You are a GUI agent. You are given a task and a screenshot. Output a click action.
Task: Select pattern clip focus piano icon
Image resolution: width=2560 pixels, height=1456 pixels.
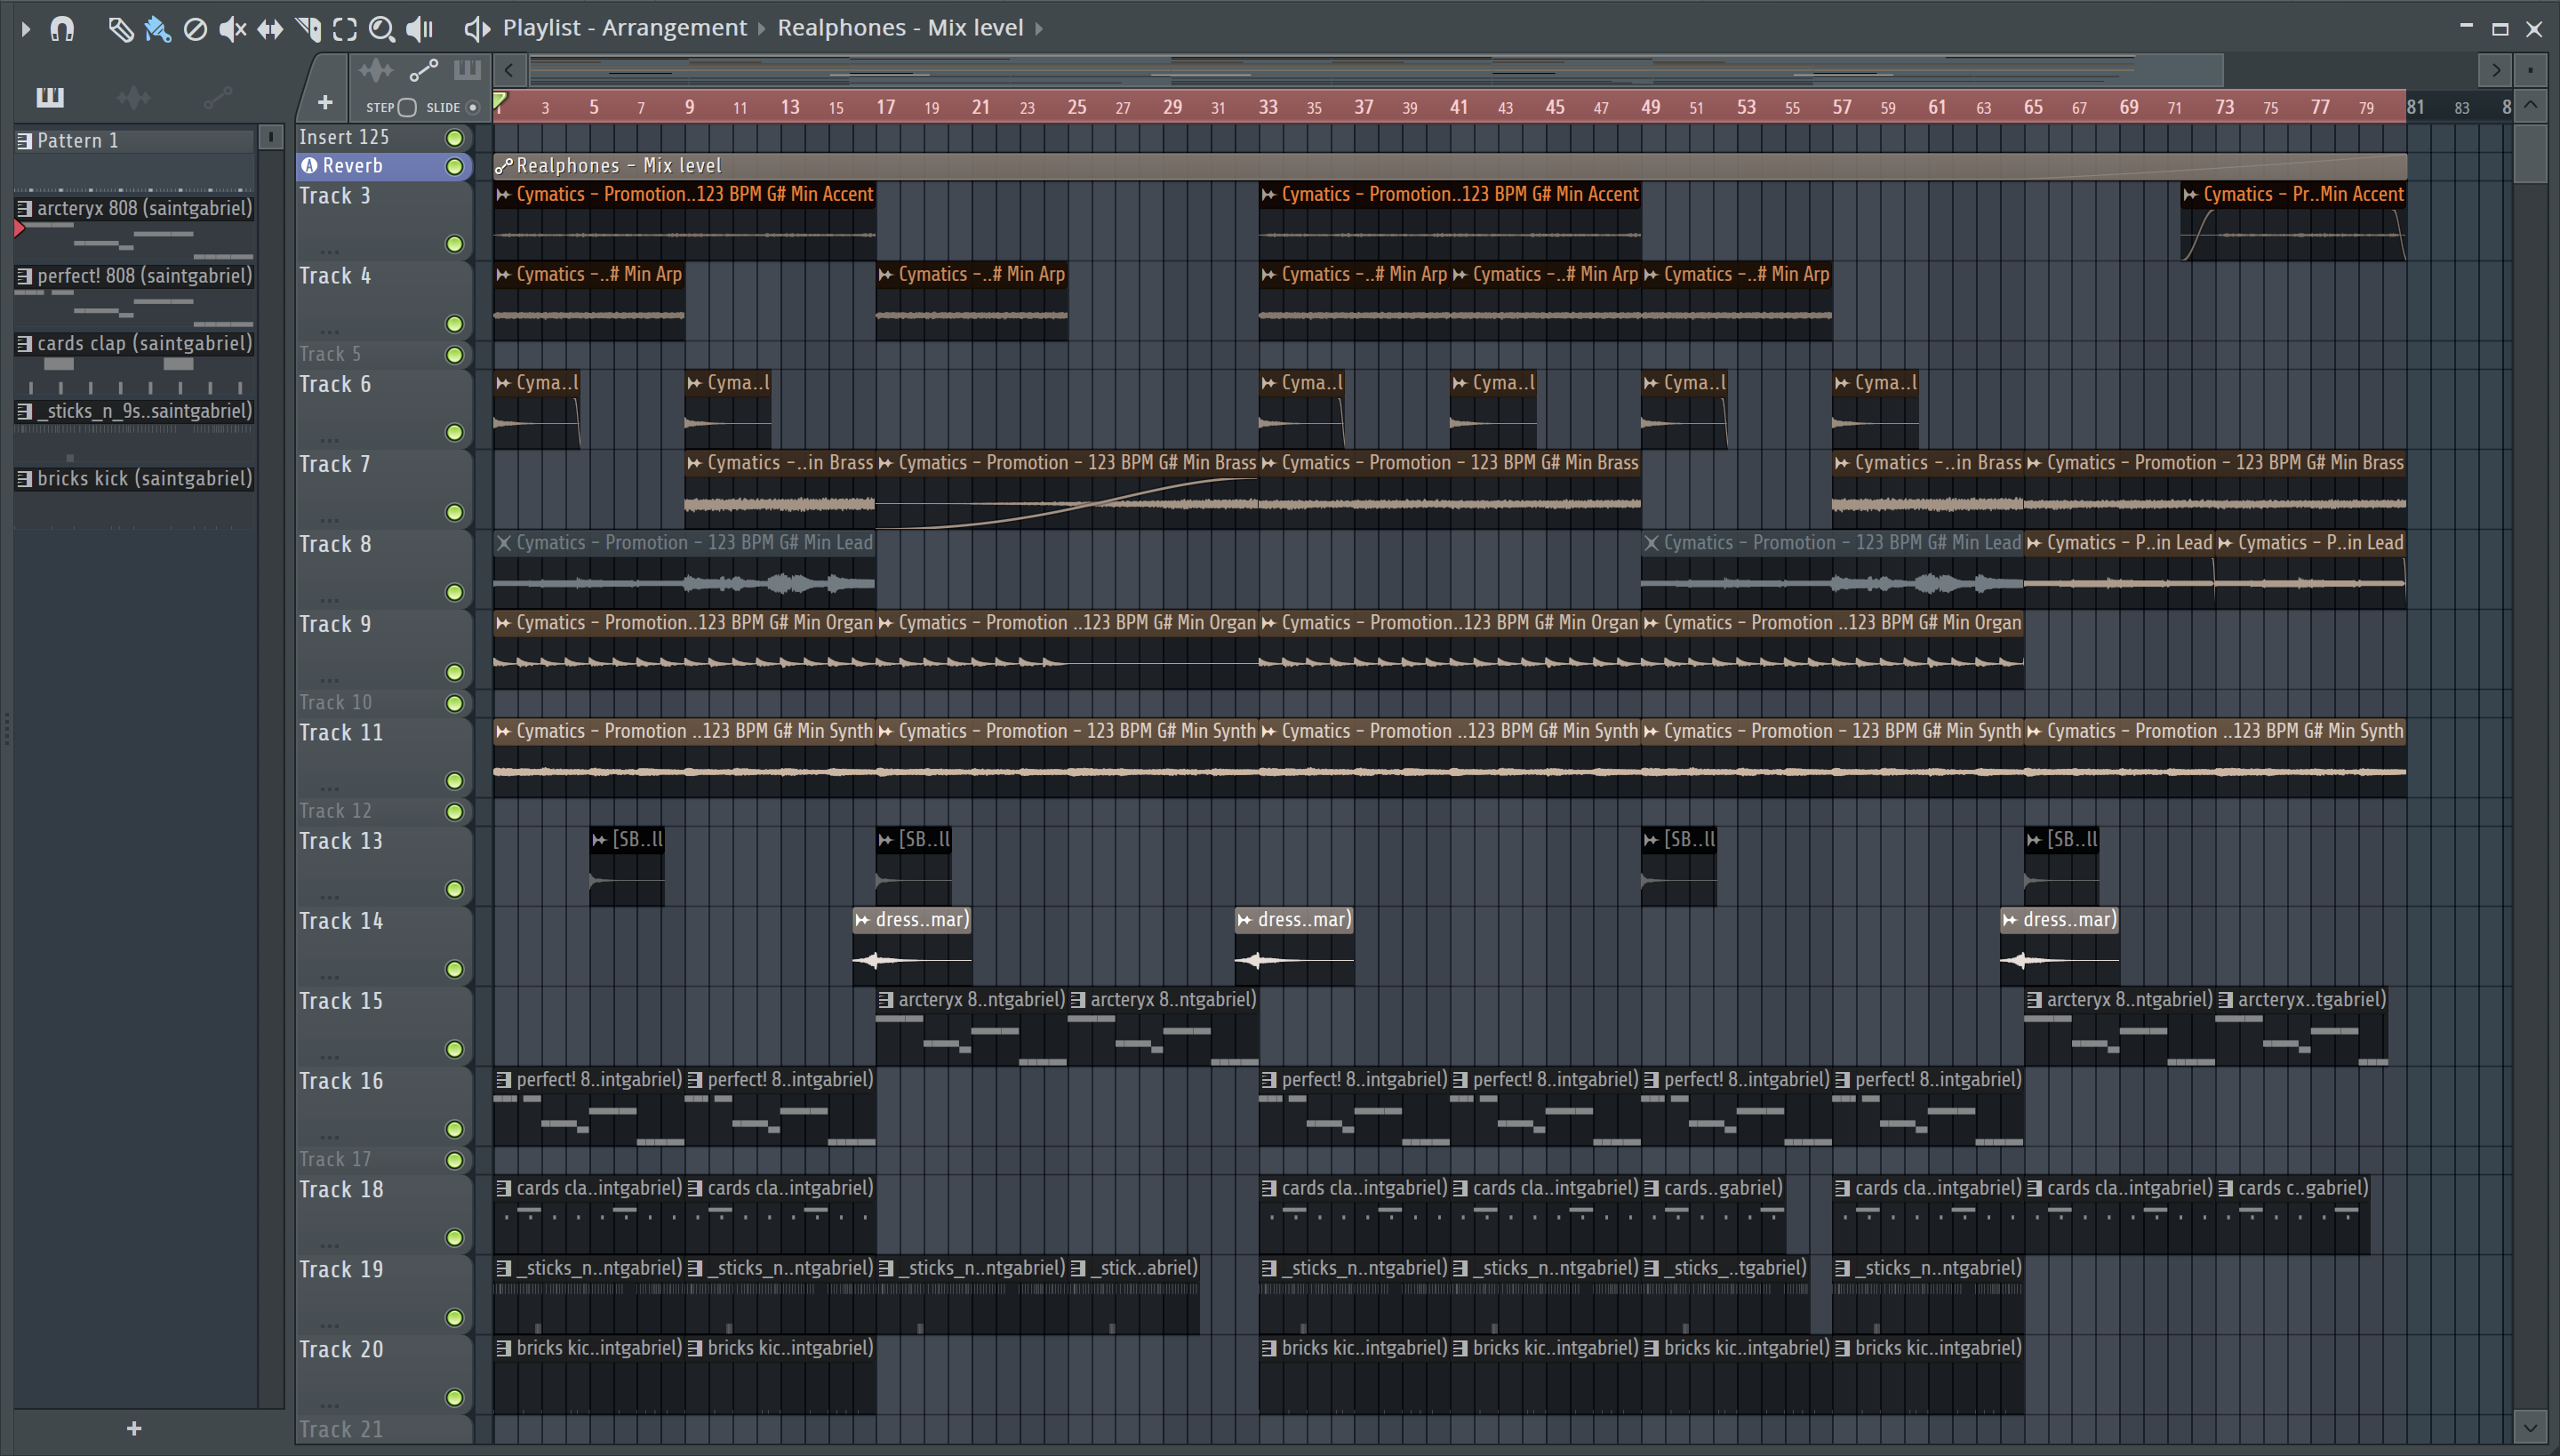[x=467, y=70]
